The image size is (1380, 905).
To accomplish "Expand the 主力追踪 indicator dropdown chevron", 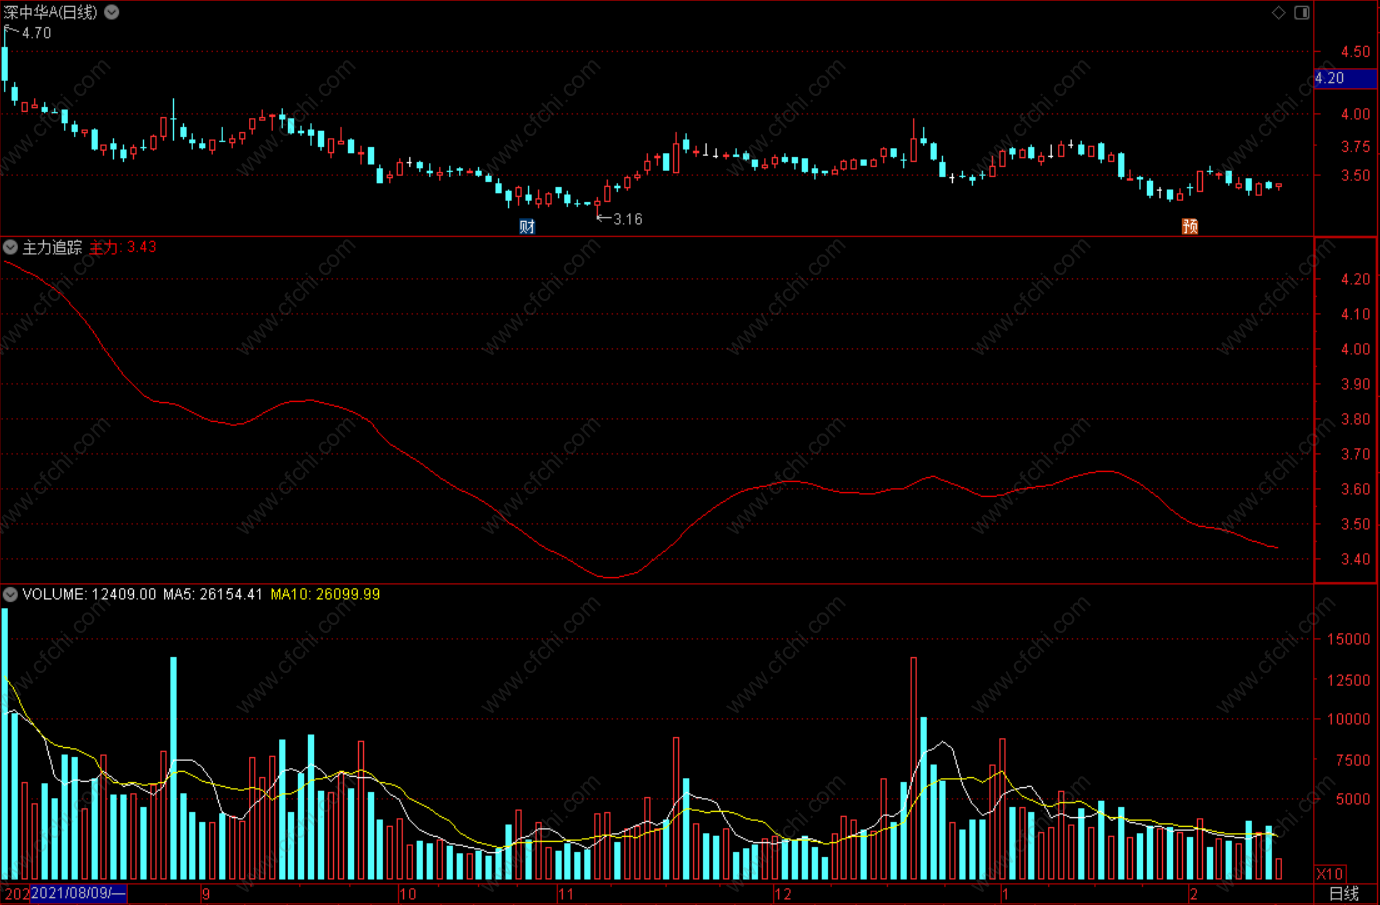I will click(x=10, y=247).
